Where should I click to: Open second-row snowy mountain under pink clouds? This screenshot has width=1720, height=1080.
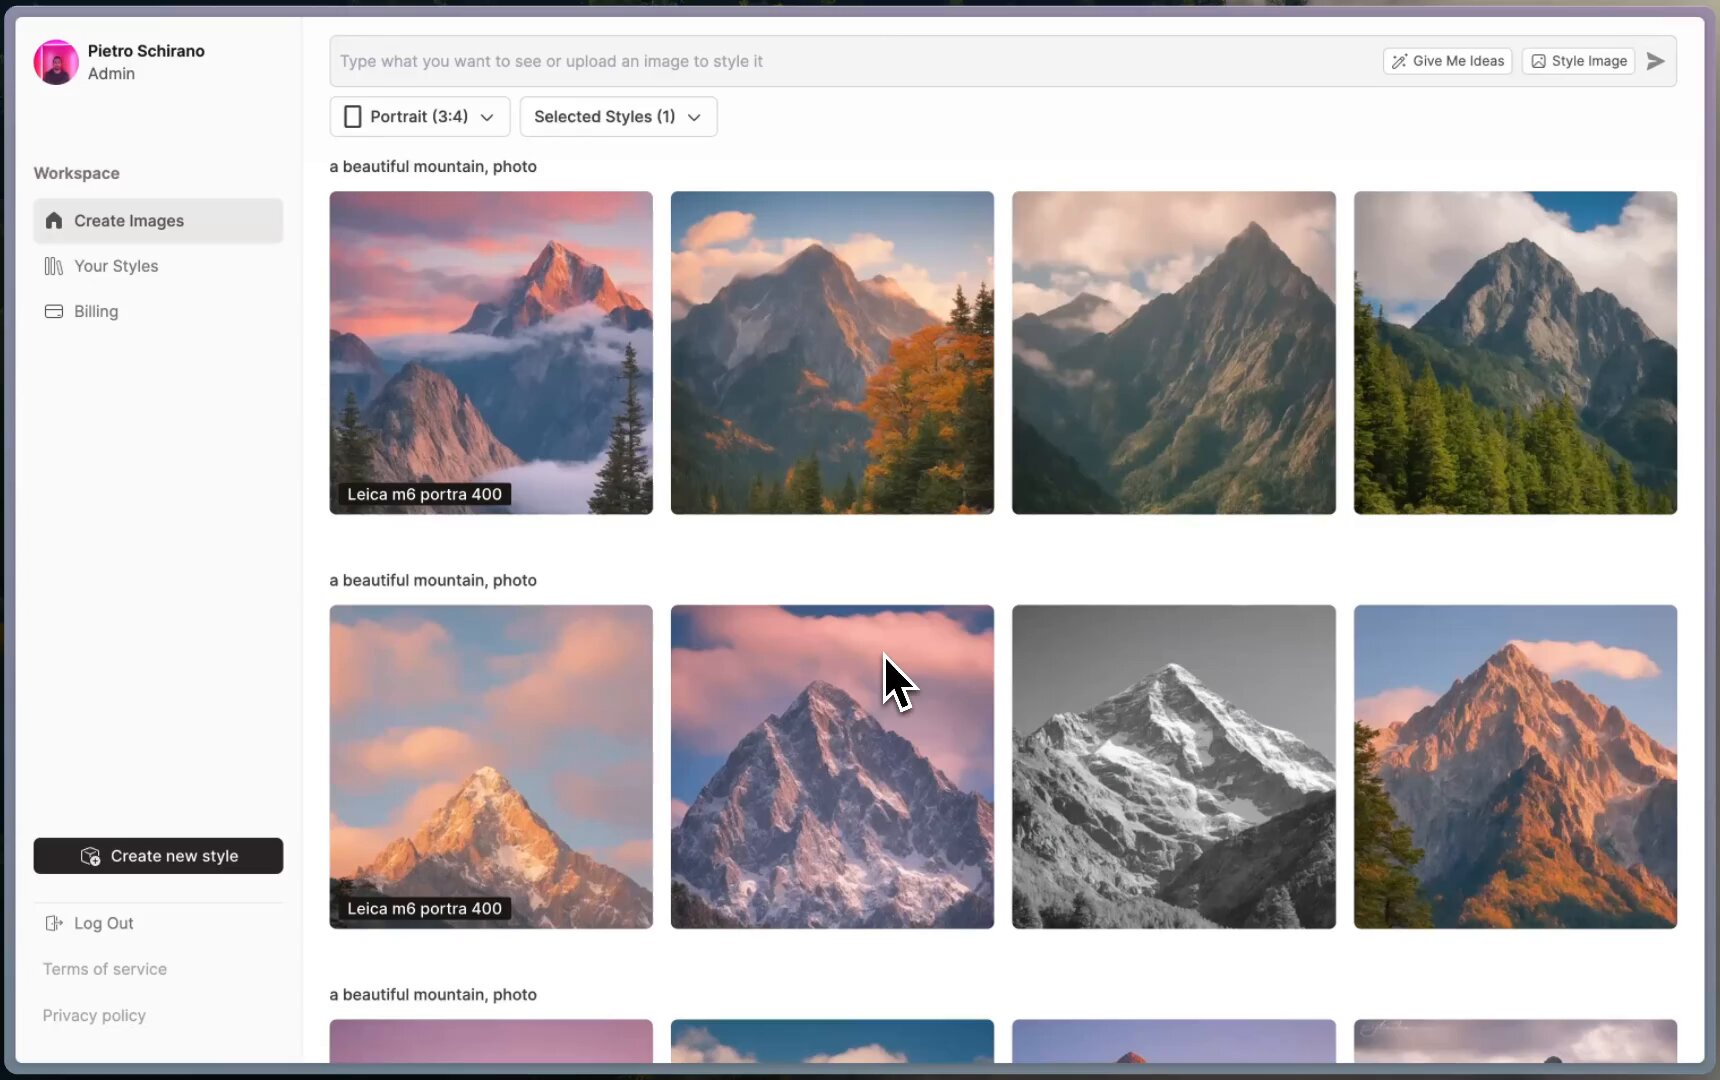(x=832, y=767)
